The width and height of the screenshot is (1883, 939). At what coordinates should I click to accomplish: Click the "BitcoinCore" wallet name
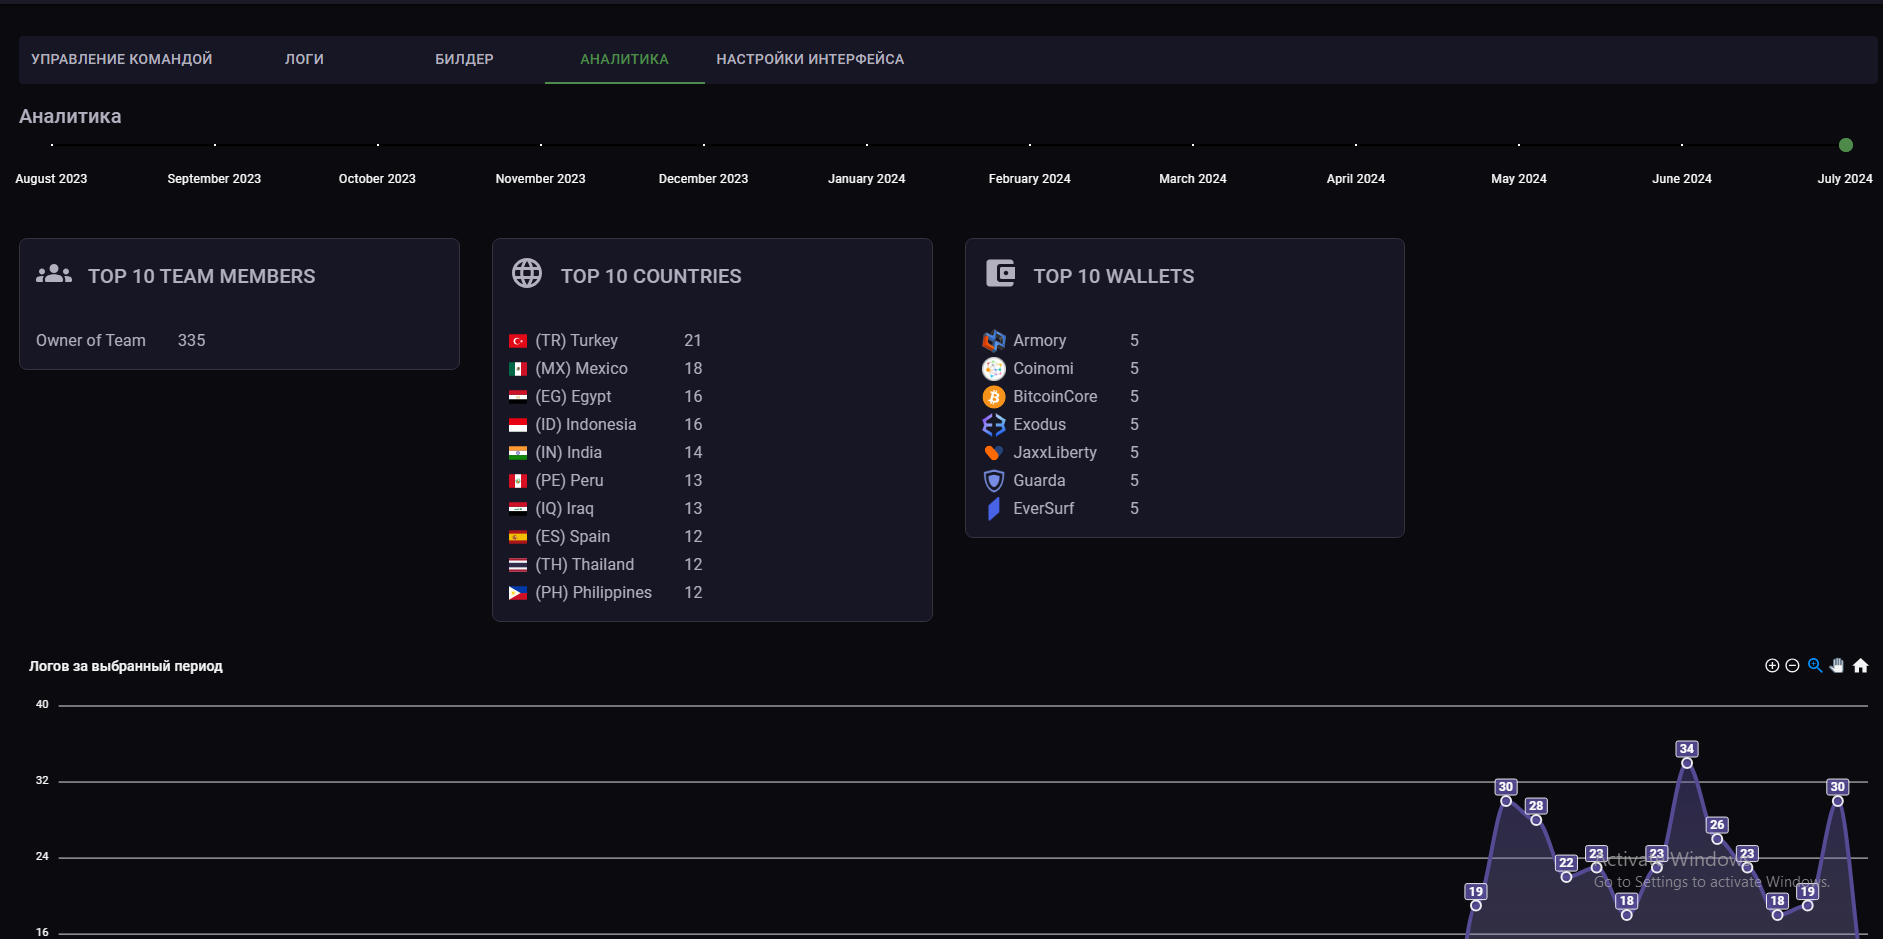pos(1055,397)
